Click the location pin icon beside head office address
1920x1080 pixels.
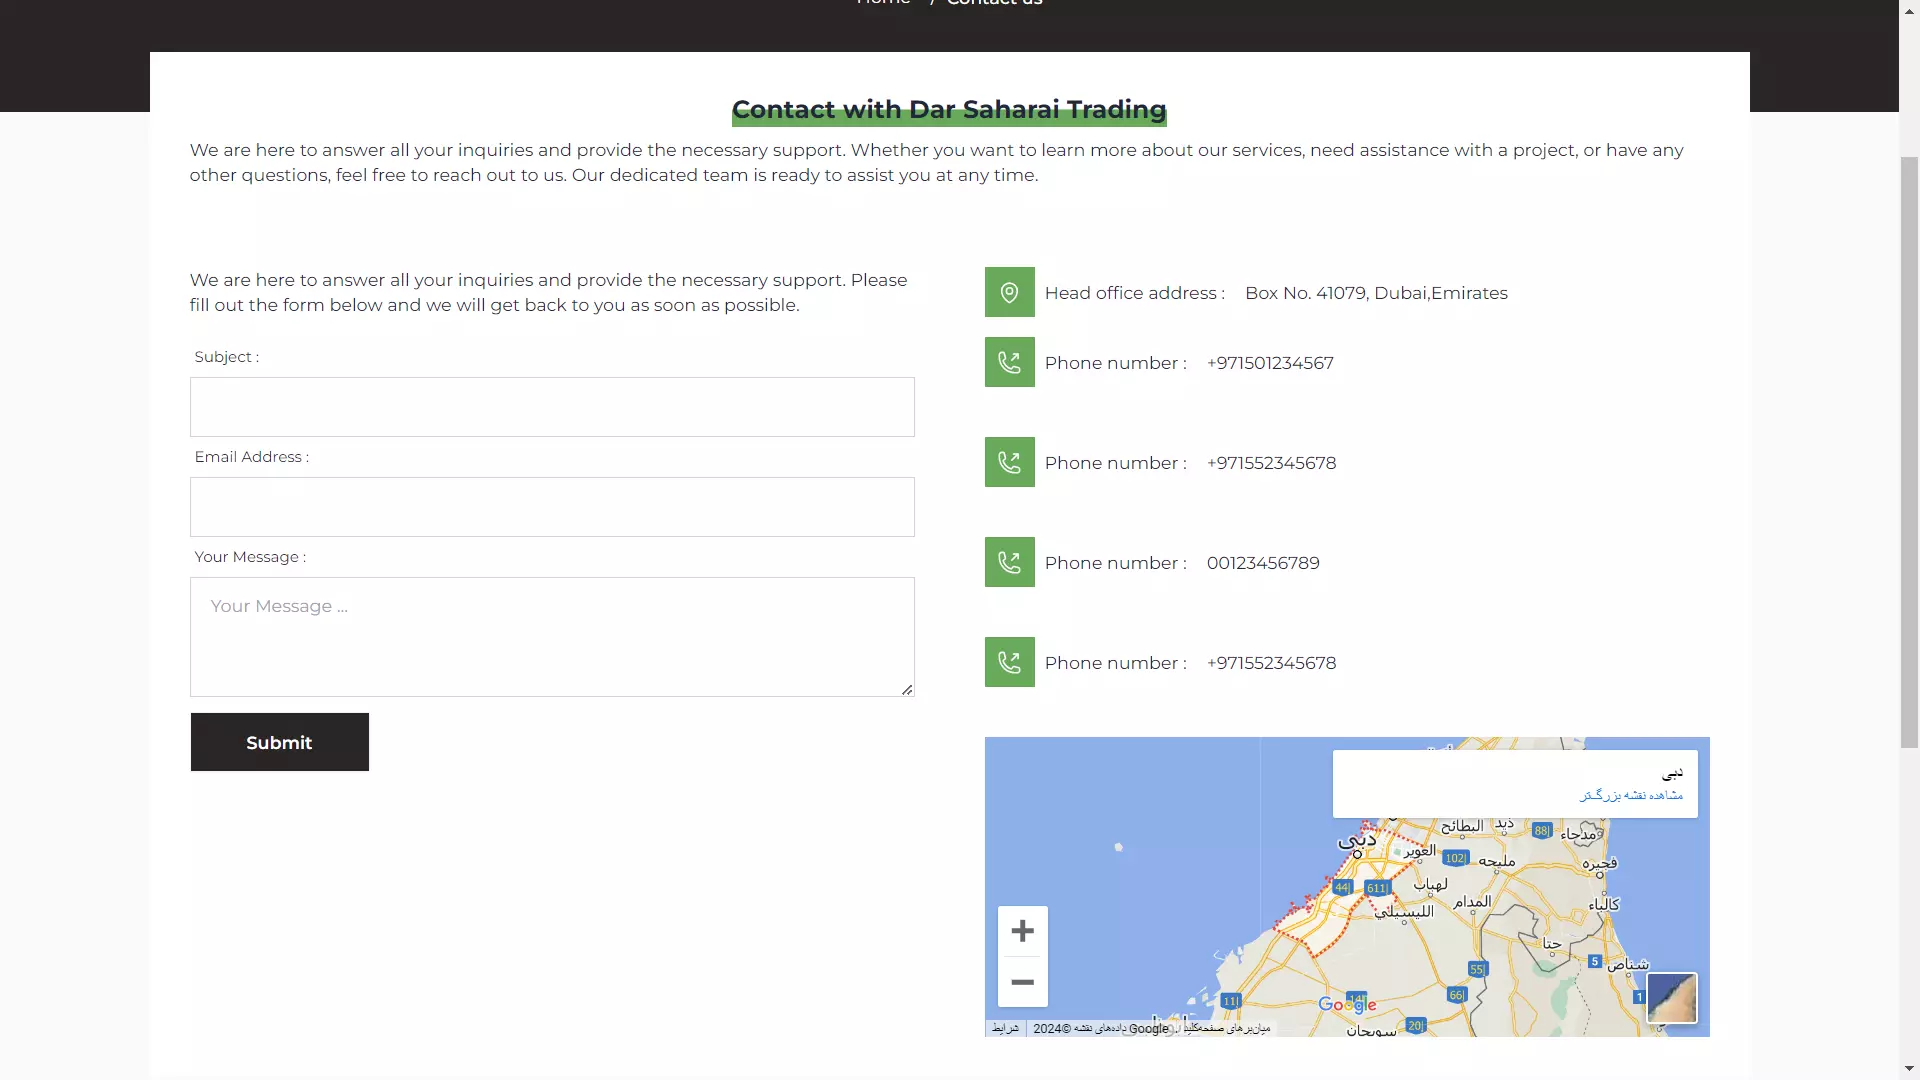1009,292
